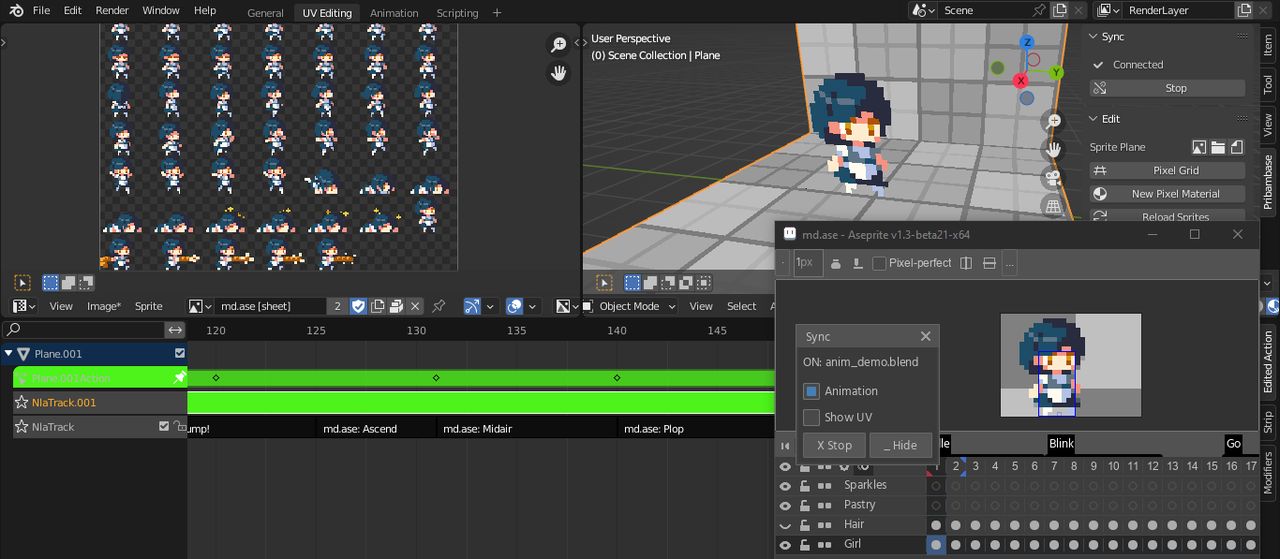Show the hidden Hair layer

pos(785,525)
